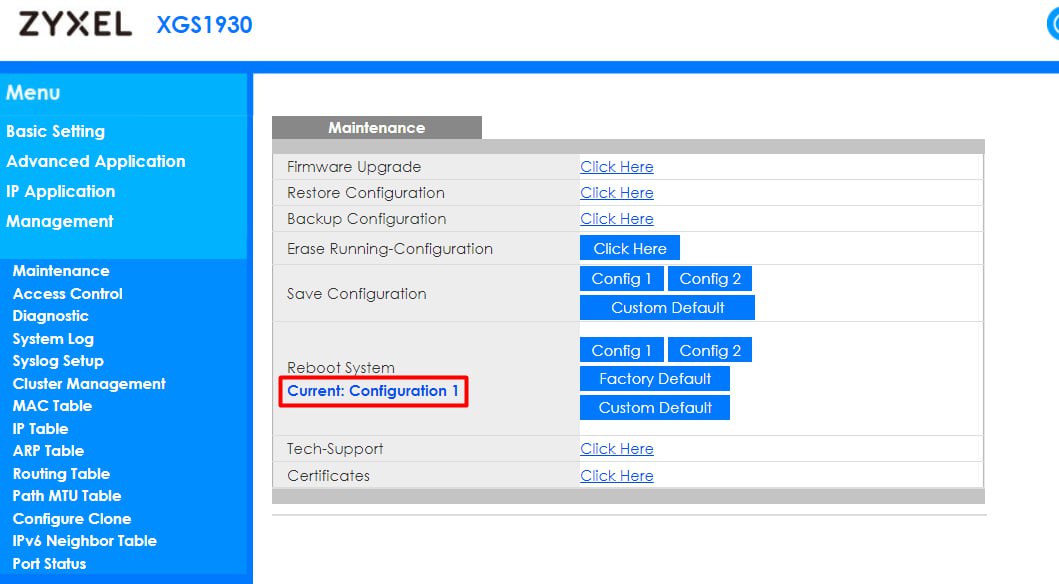Open System Log from the sidebar

[x=53, y=339]
